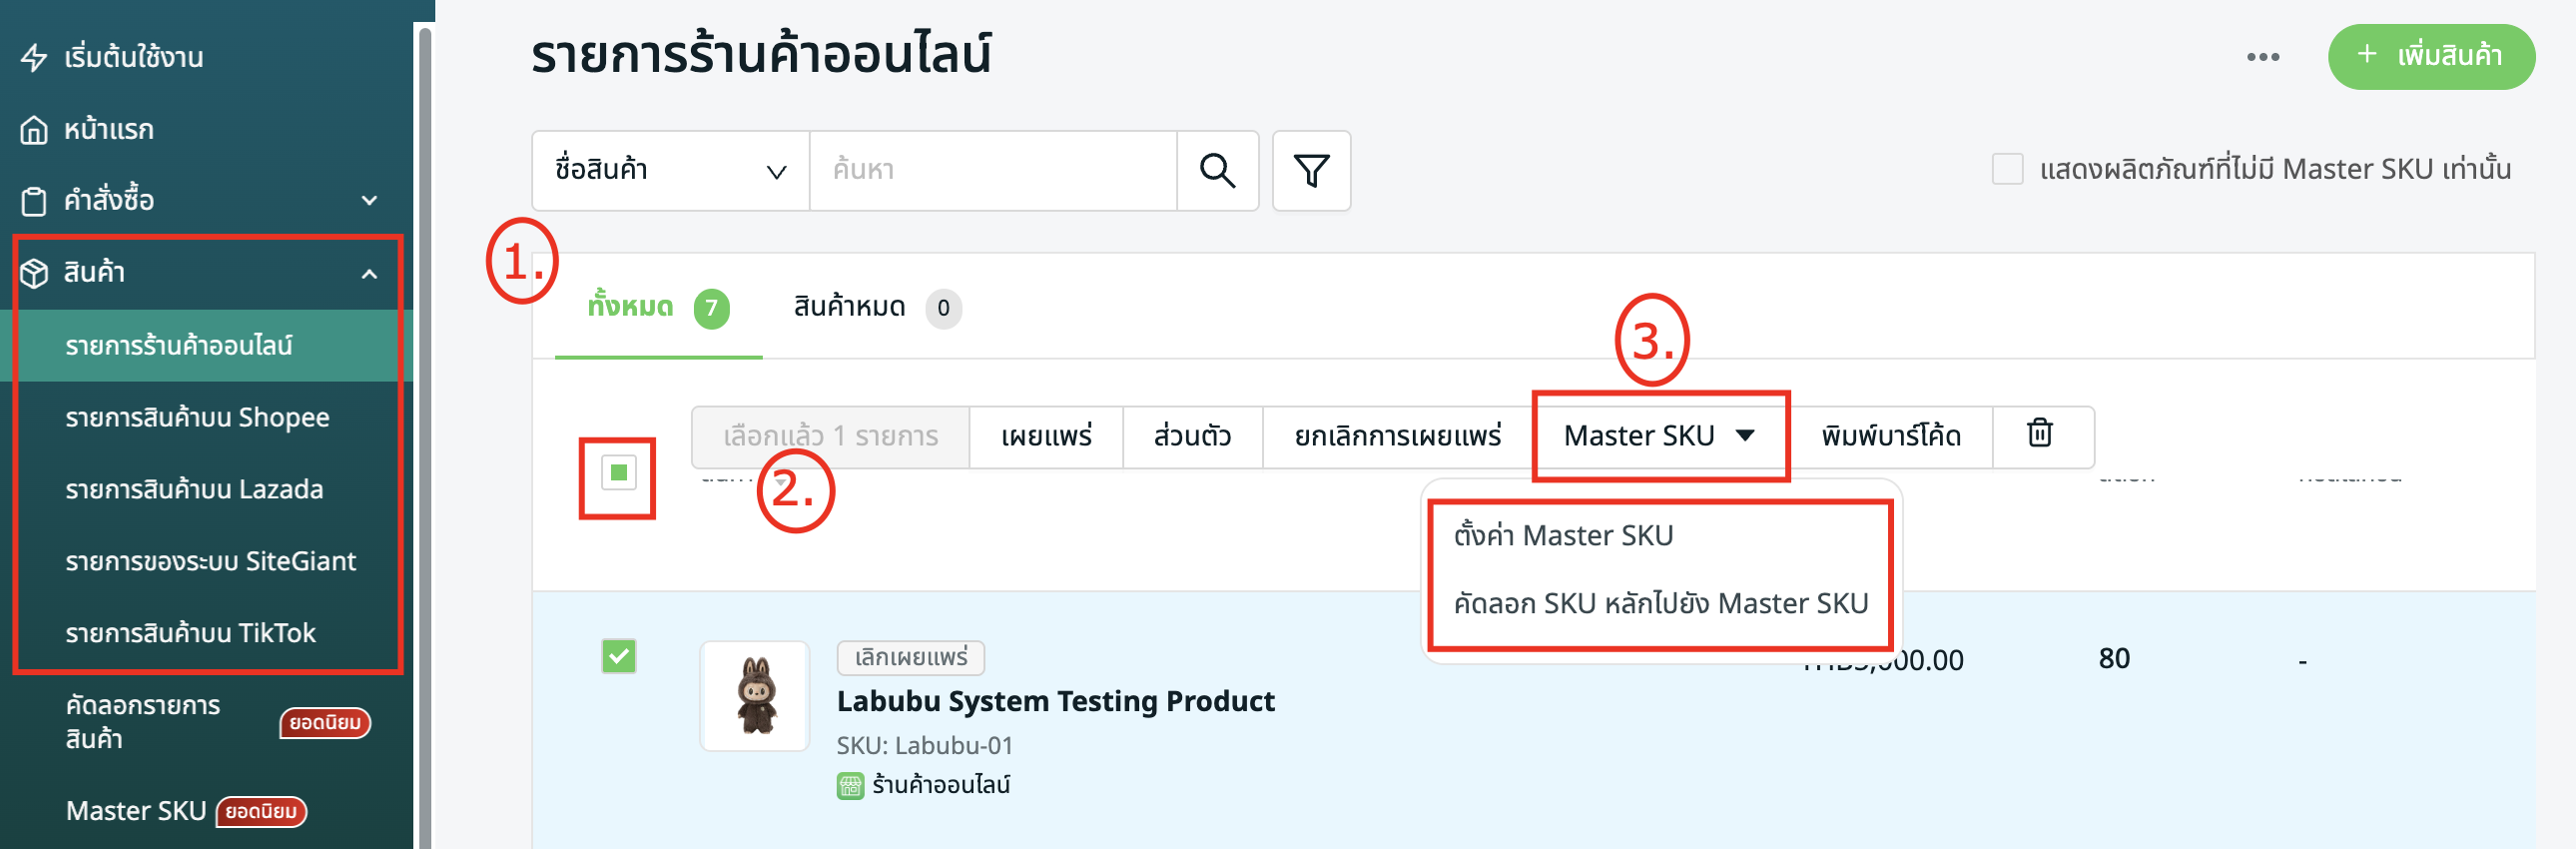Open the three-dots more options menu
This screenshot has height=849, width=2576.
tap(2262, 57)
